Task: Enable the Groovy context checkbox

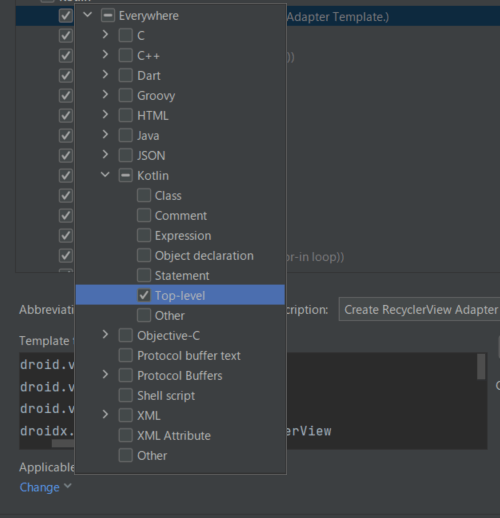Action: [x=126, y=95]
